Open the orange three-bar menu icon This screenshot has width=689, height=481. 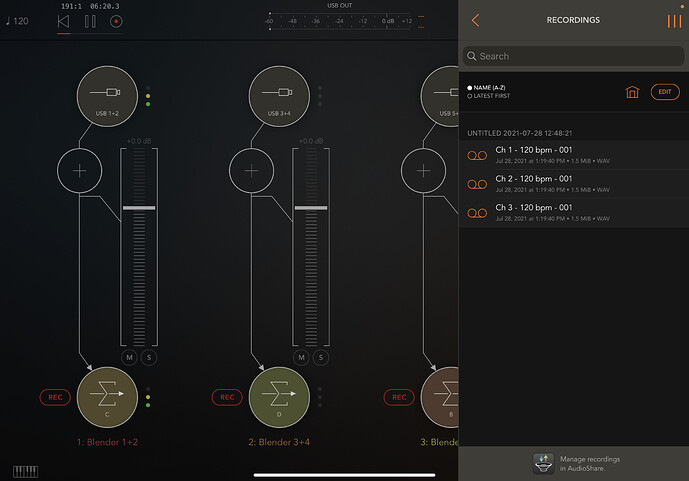673,21
